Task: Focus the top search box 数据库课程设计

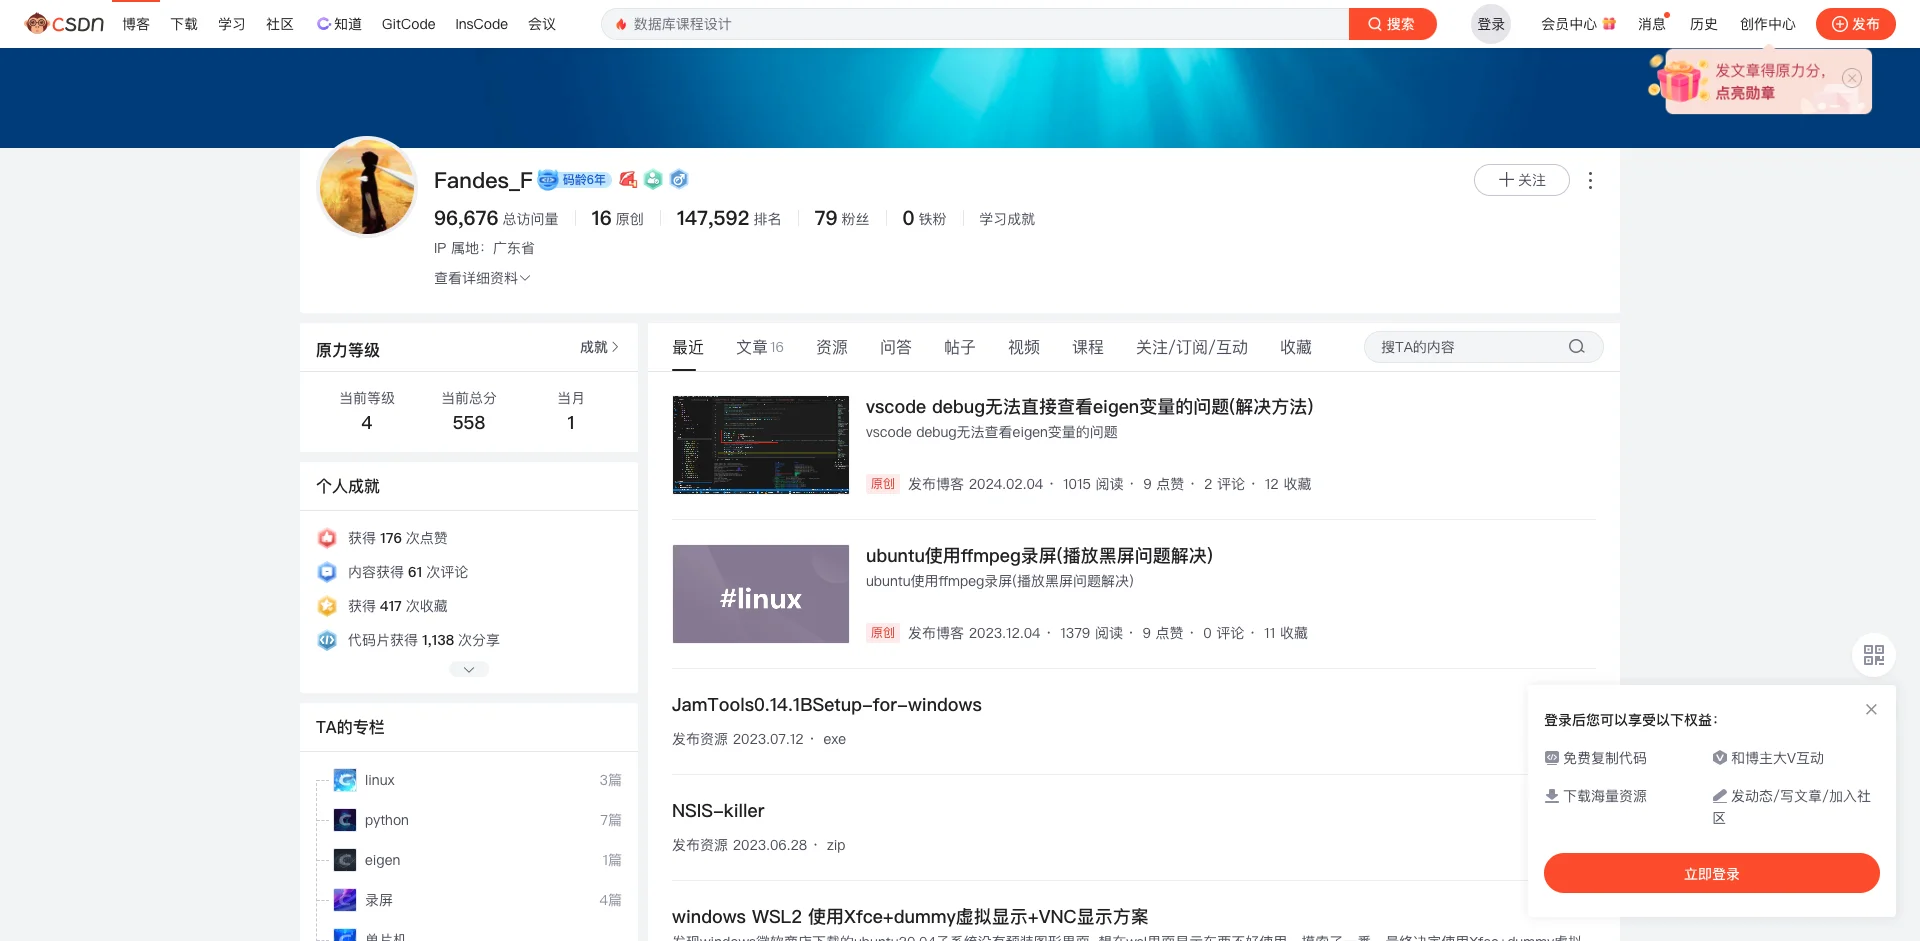Action: (x=975, y=24)
